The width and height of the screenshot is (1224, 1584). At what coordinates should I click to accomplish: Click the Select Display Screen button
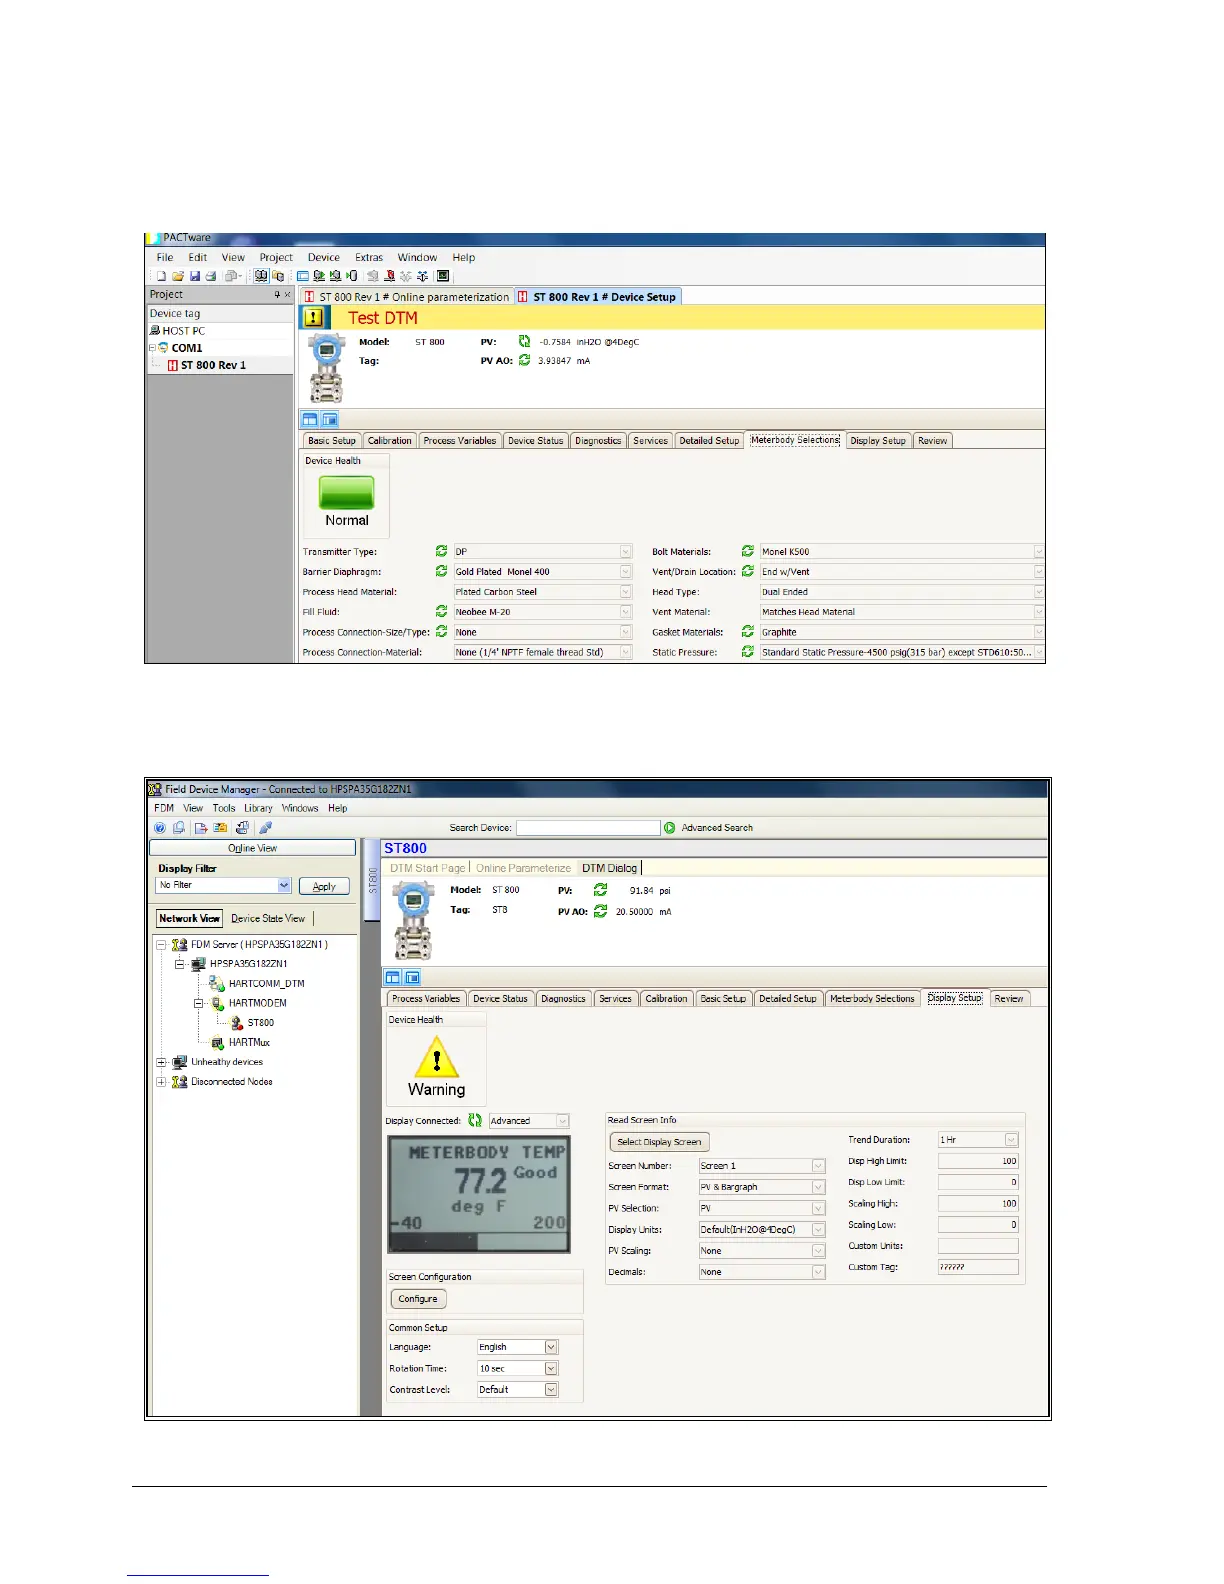click(659, 1142)
